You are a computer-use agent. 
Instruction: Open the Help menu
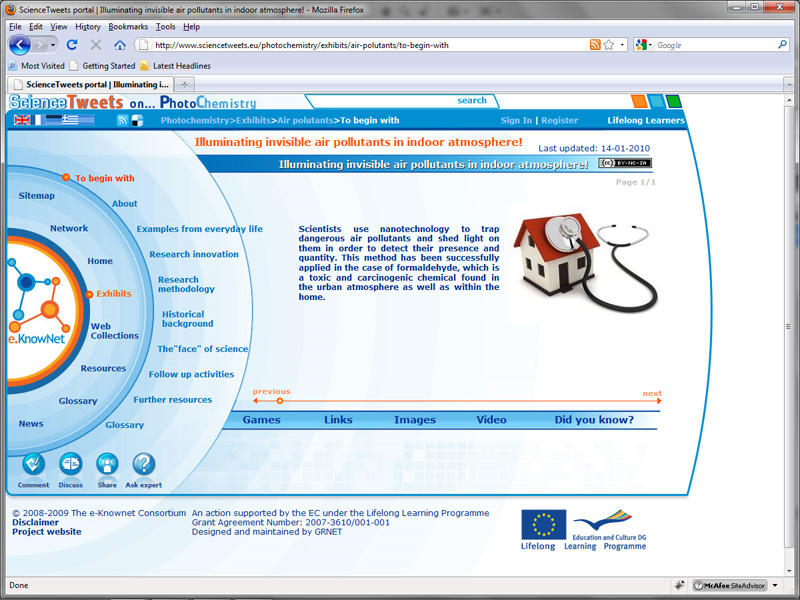191,27
